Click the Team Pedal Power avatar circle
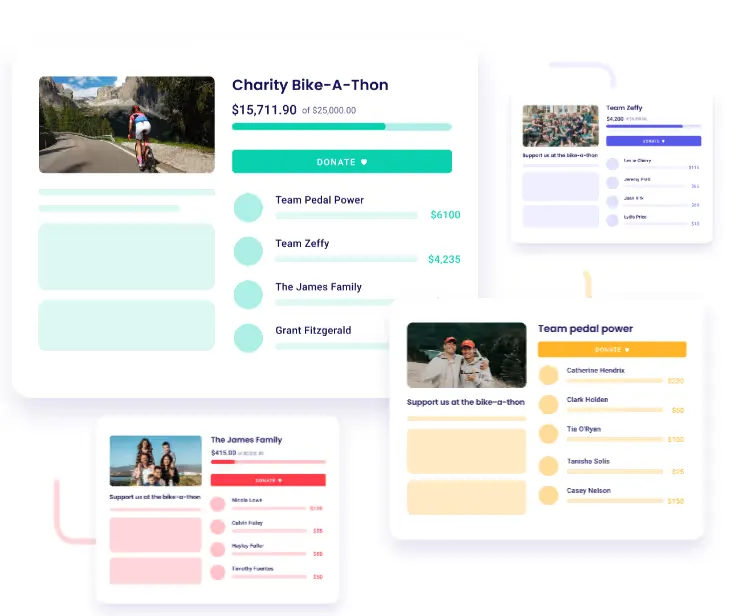Image resolution: width=742 pixels, height=616 pixels. click(248, 207)
